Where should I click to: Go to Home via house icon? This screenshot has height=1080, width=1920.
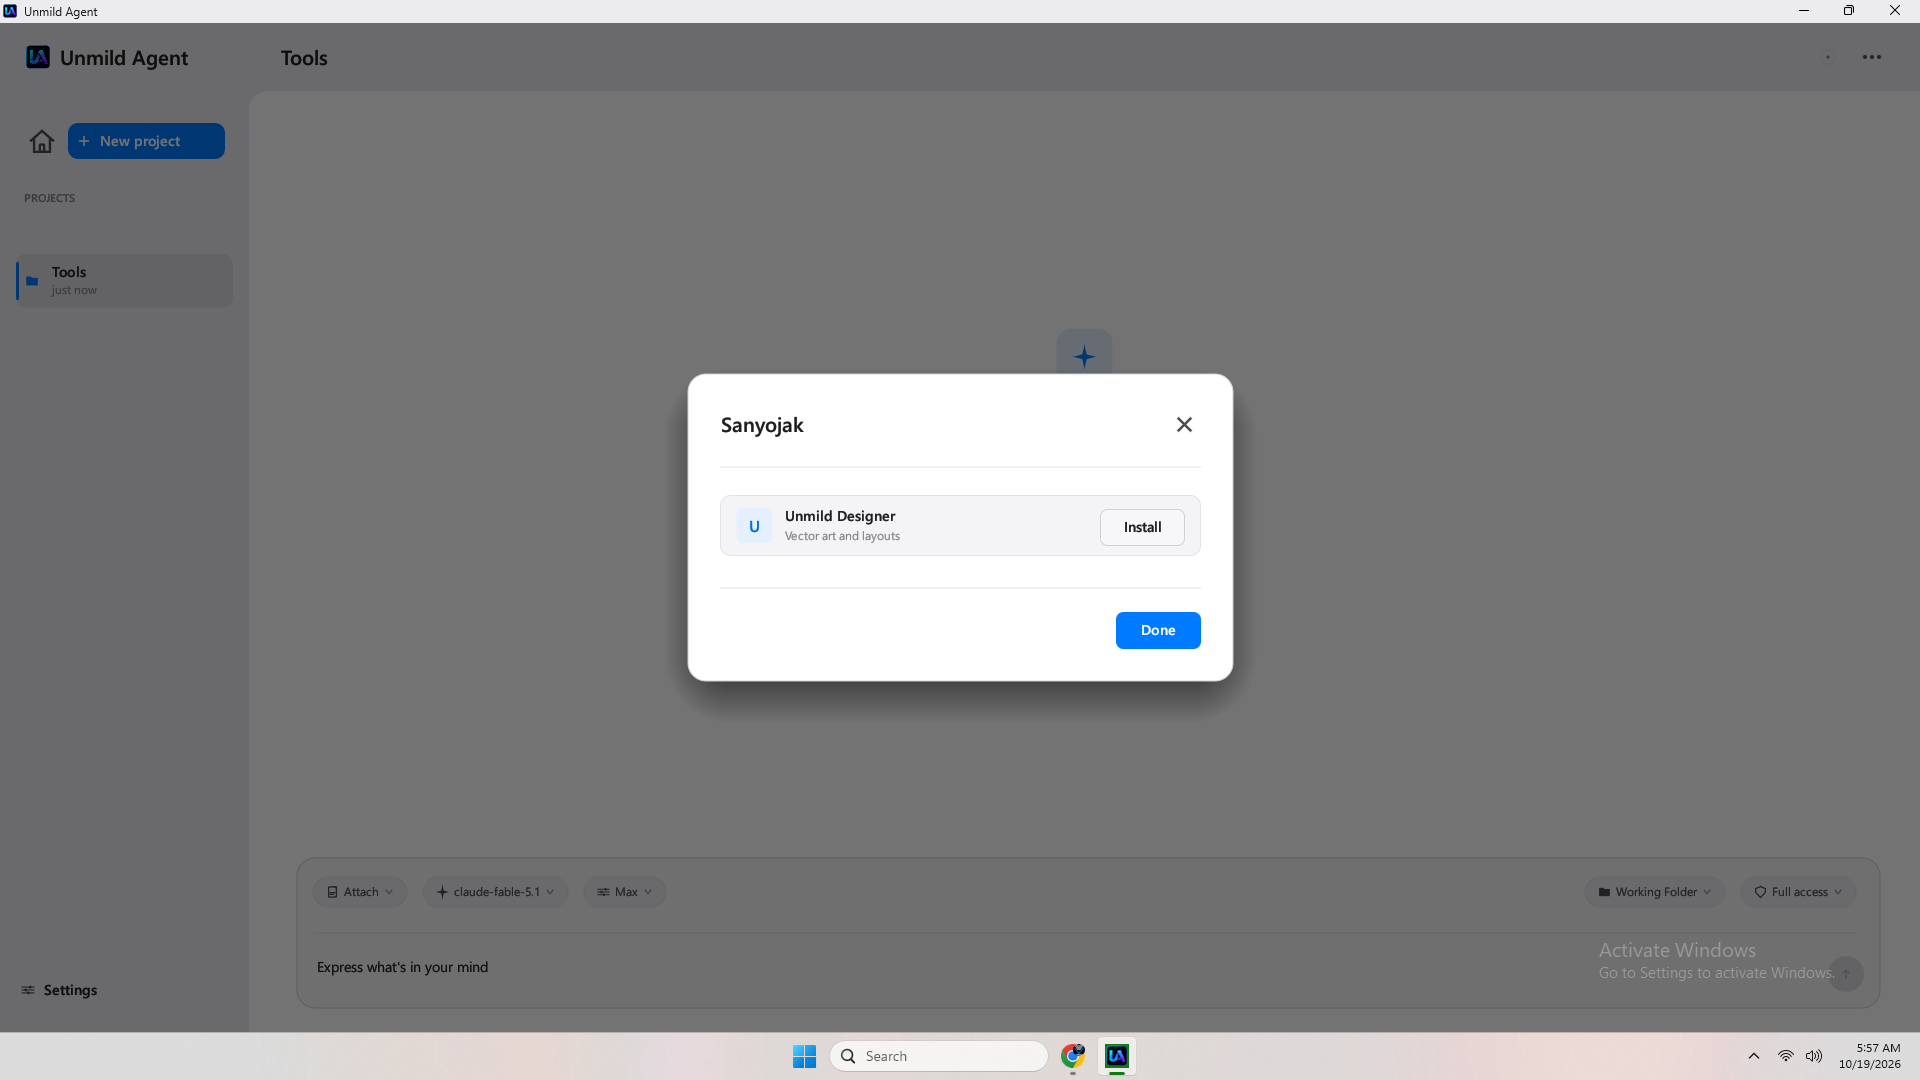[x=42, y=141]
